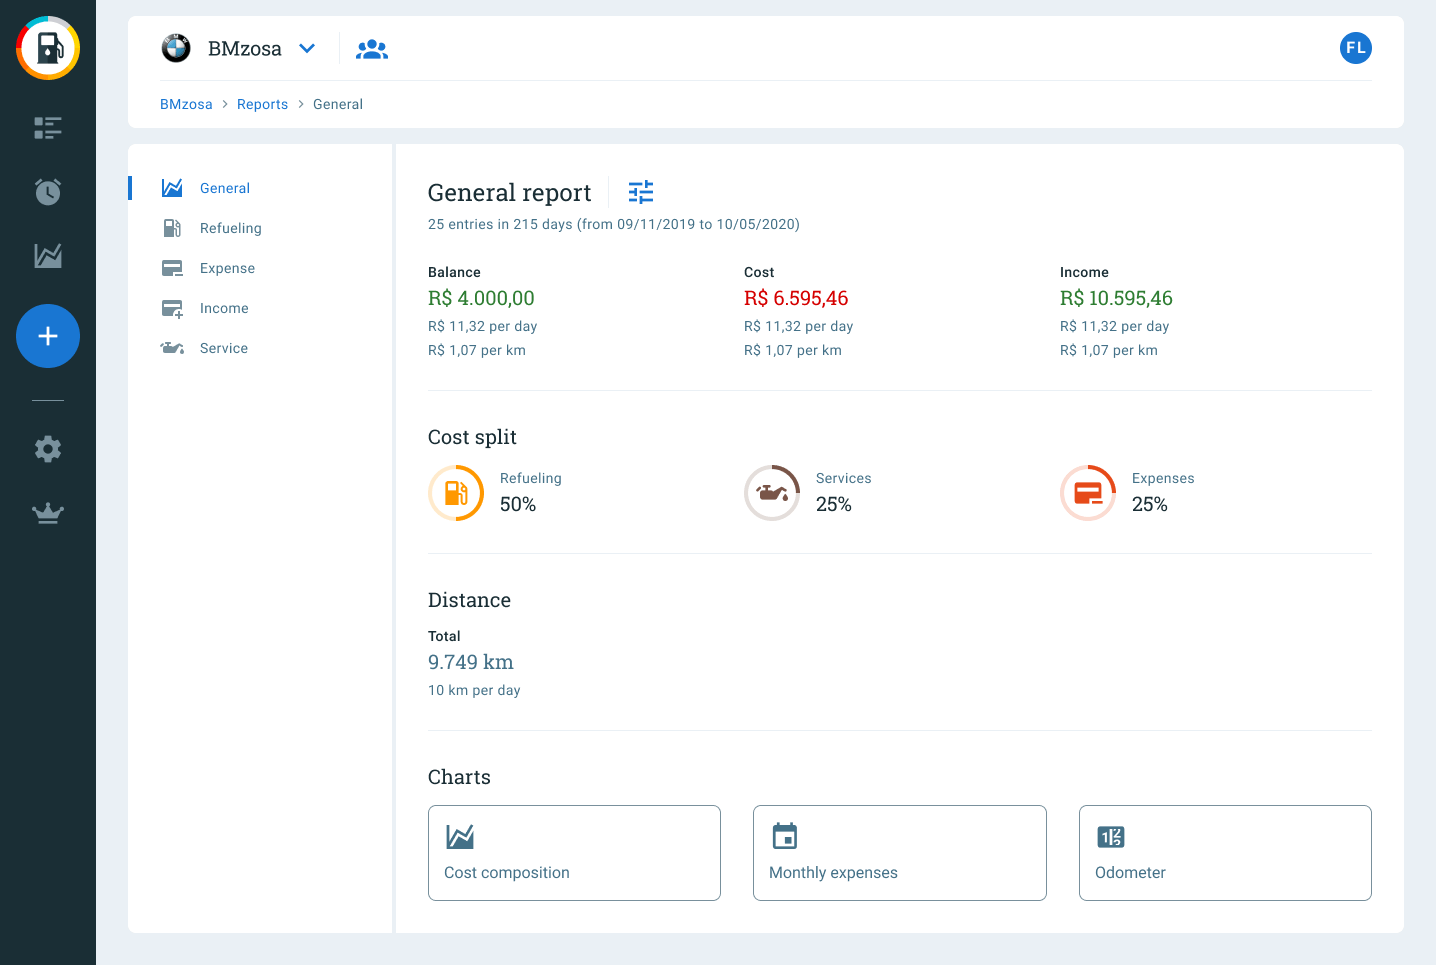1436x965 pixels.
Task: Go to the Service report
Action: 223,348
